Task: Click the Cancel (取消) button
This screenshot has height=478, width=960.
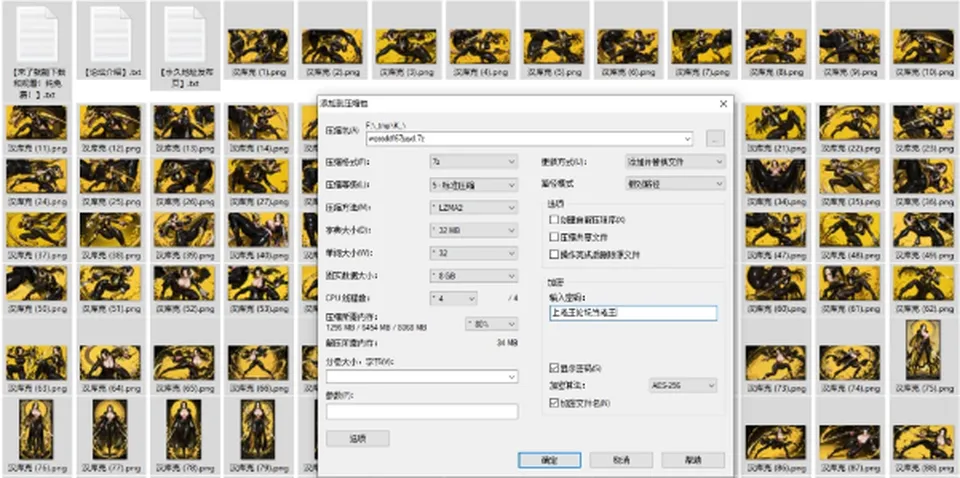Action: [x=621, y=460]
